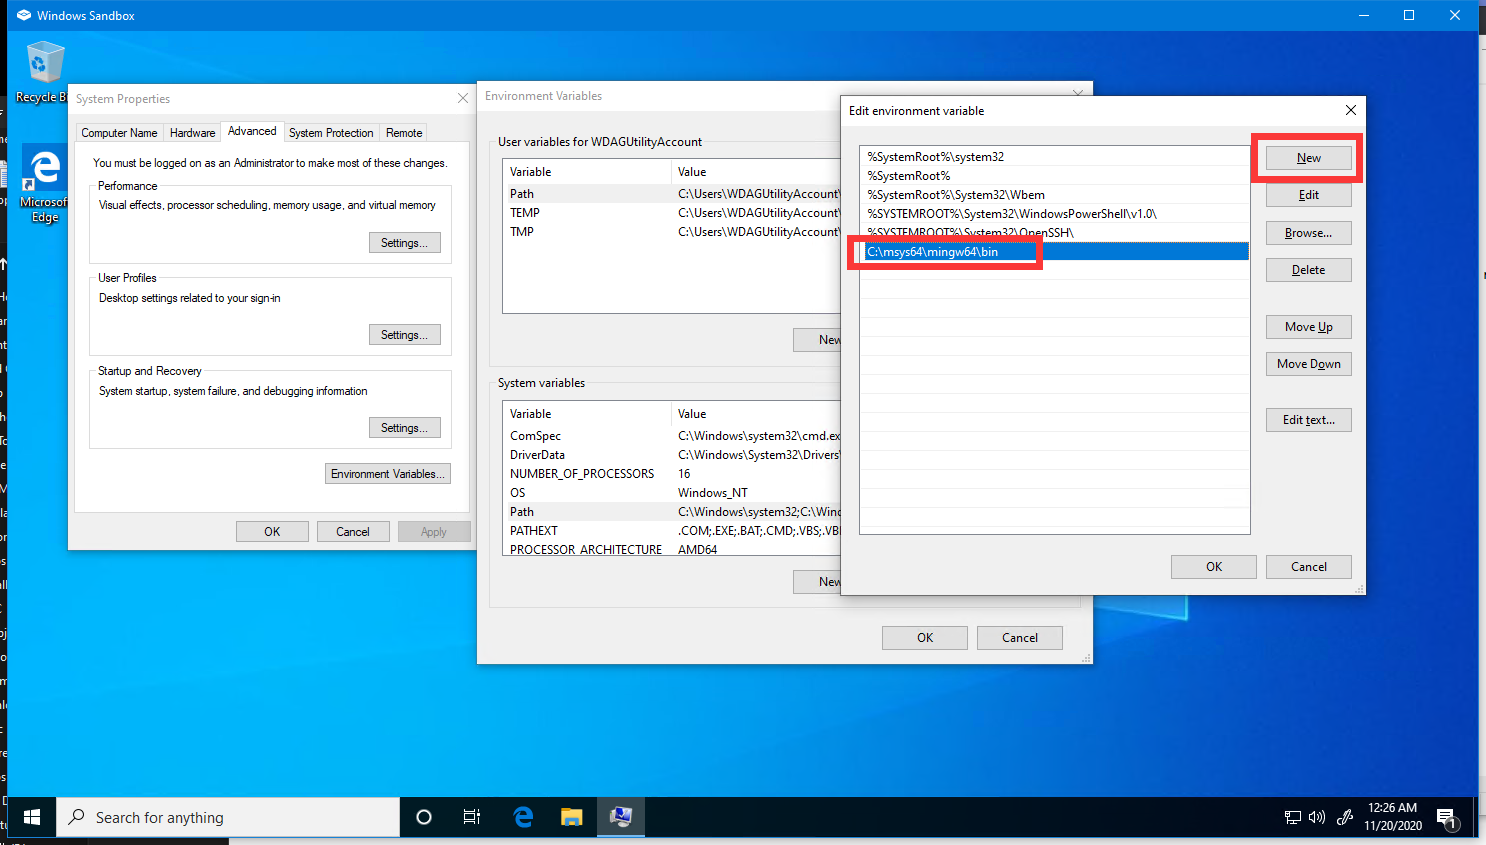Select system variable Path row
Viewport: 1486px width, 845px height.
click(674, 512)
